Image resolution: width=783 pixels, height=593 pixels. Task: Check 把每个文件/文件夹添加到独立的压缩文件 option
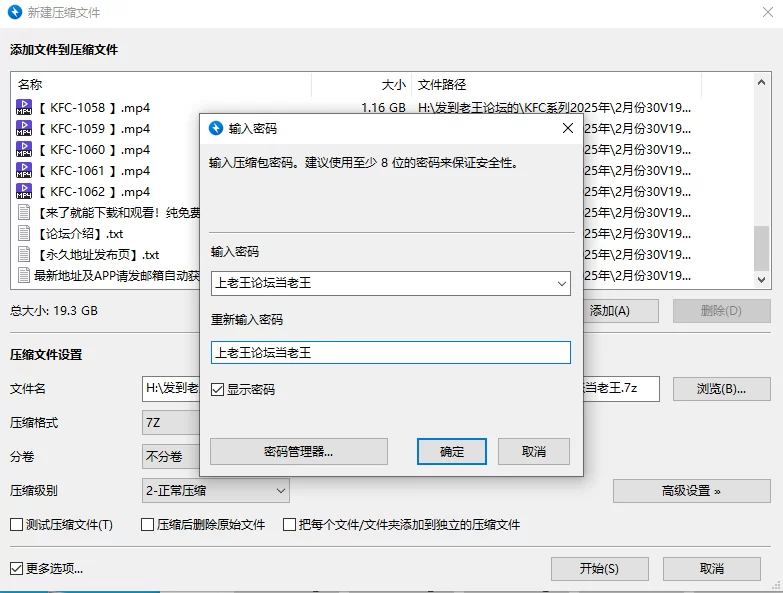point(289,525)
